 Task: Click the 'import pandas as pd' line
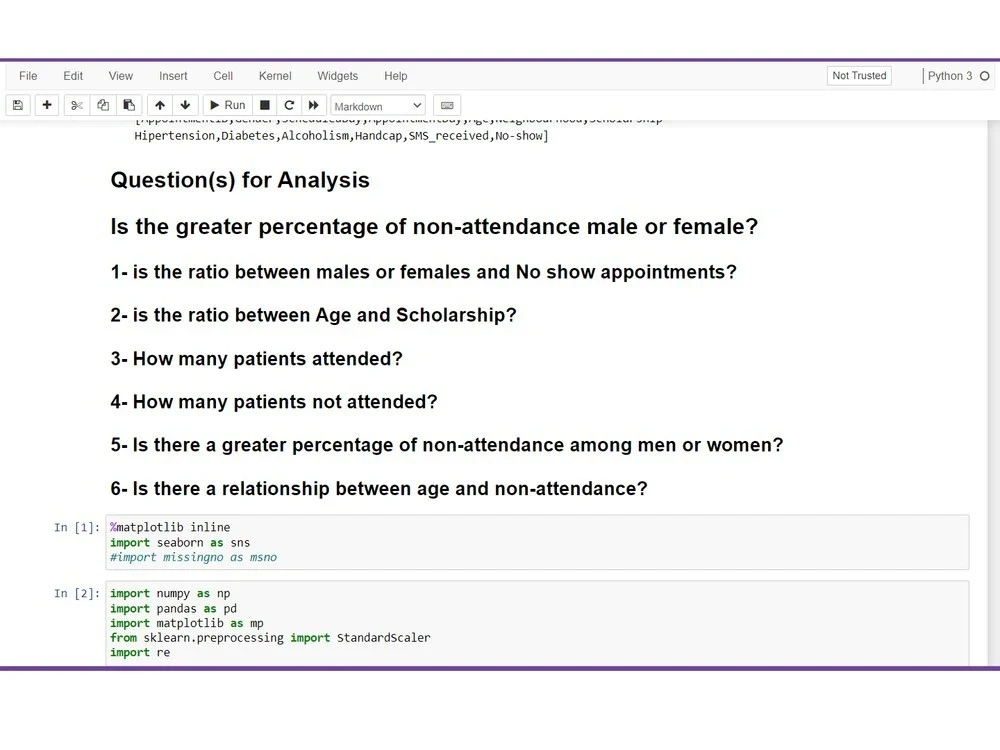point(173,609)
